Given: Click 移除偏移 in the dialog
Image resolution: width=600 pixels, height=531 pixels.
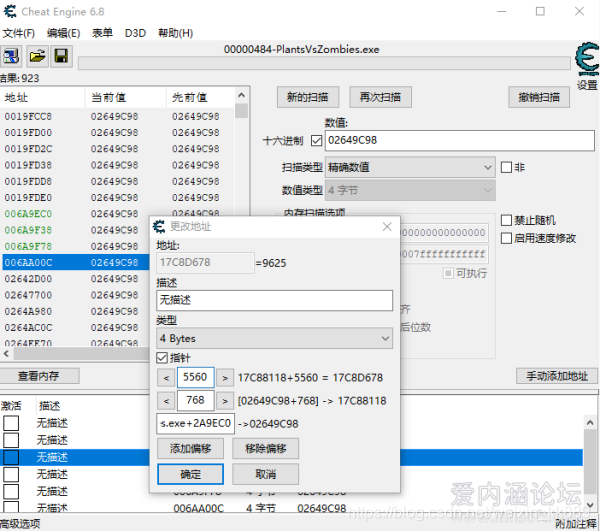Looking at the screenshot, I should (266, 448).
